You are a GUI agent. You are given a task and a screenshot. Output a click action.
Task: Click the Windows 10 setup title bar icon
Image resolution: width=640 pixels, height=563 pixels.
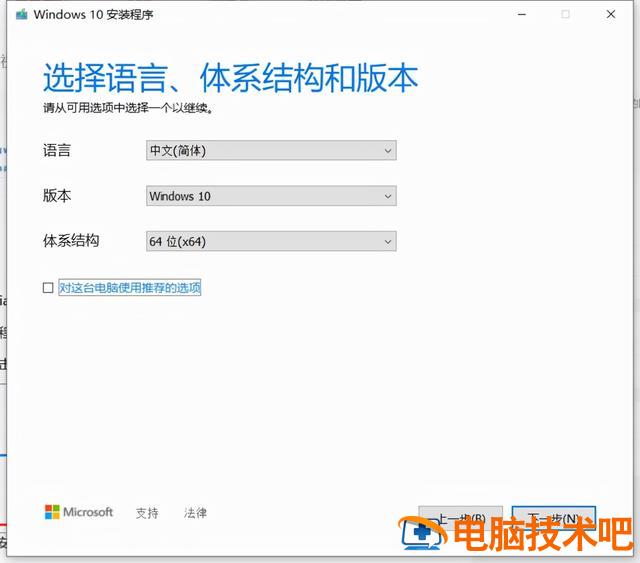coord(22,15)
